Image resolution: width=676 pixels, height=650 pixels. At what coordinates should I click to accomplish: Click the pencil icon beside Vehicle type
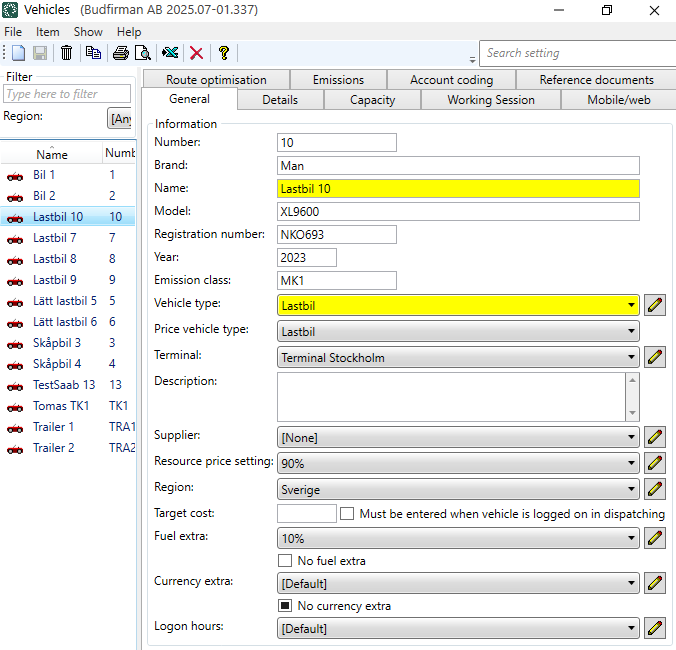655,305
